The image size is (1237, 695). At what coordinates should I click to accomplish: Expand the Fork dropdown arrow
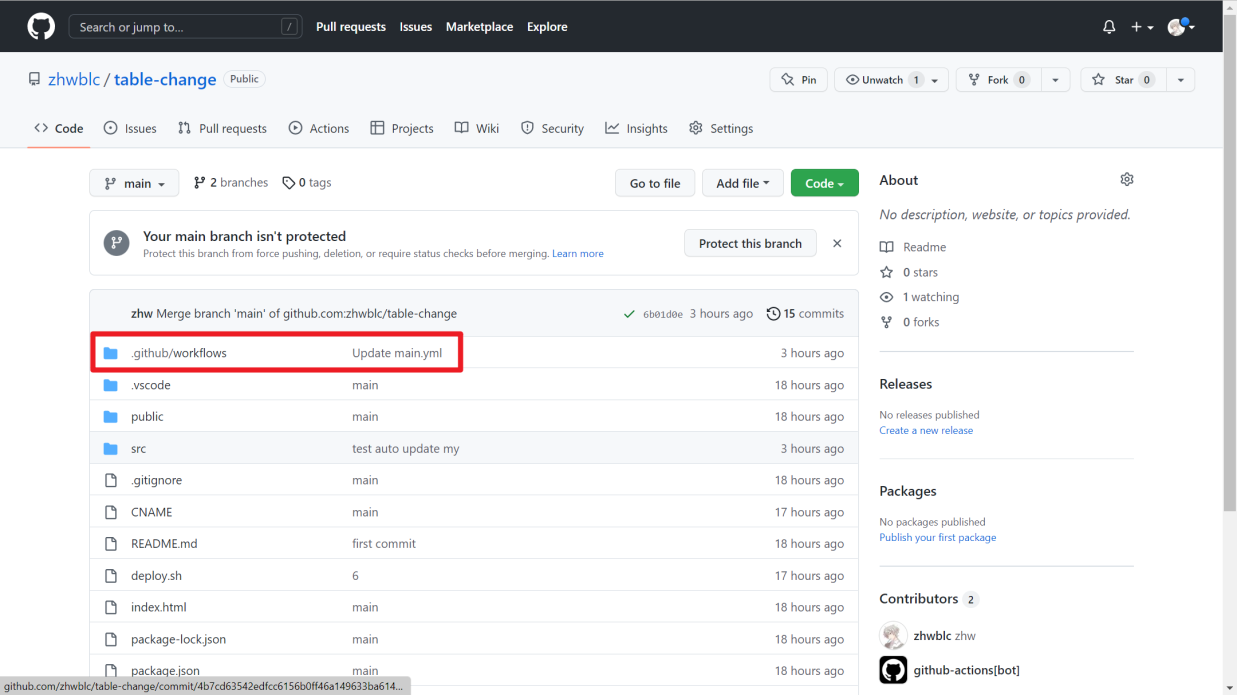tap(1056, 80)
